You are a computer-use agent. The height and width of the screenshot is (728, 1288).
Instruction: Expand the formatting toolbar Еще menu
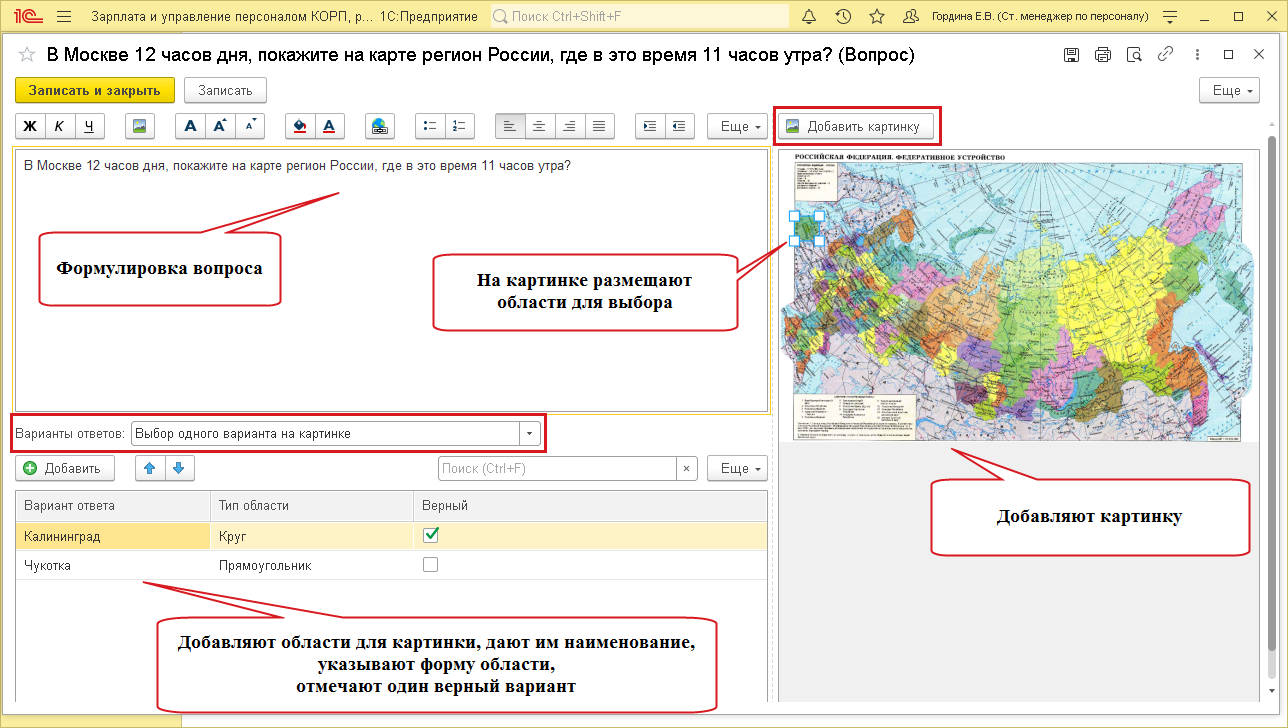[739, 126]
